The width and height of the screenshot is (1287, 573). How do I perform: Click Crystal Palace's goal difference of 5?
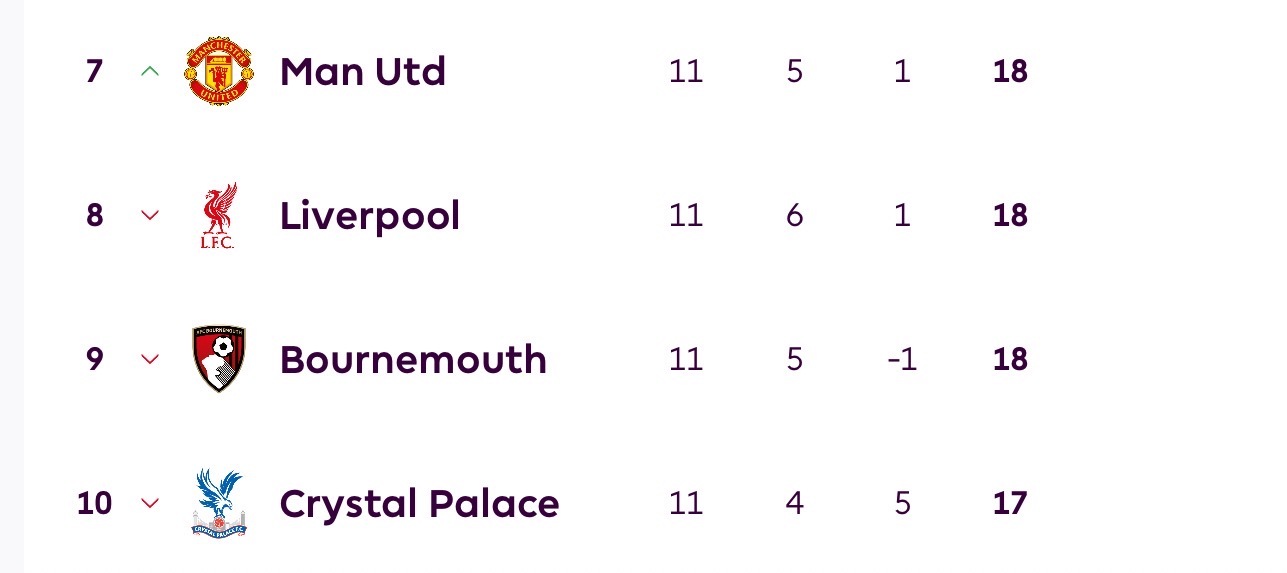902,503
